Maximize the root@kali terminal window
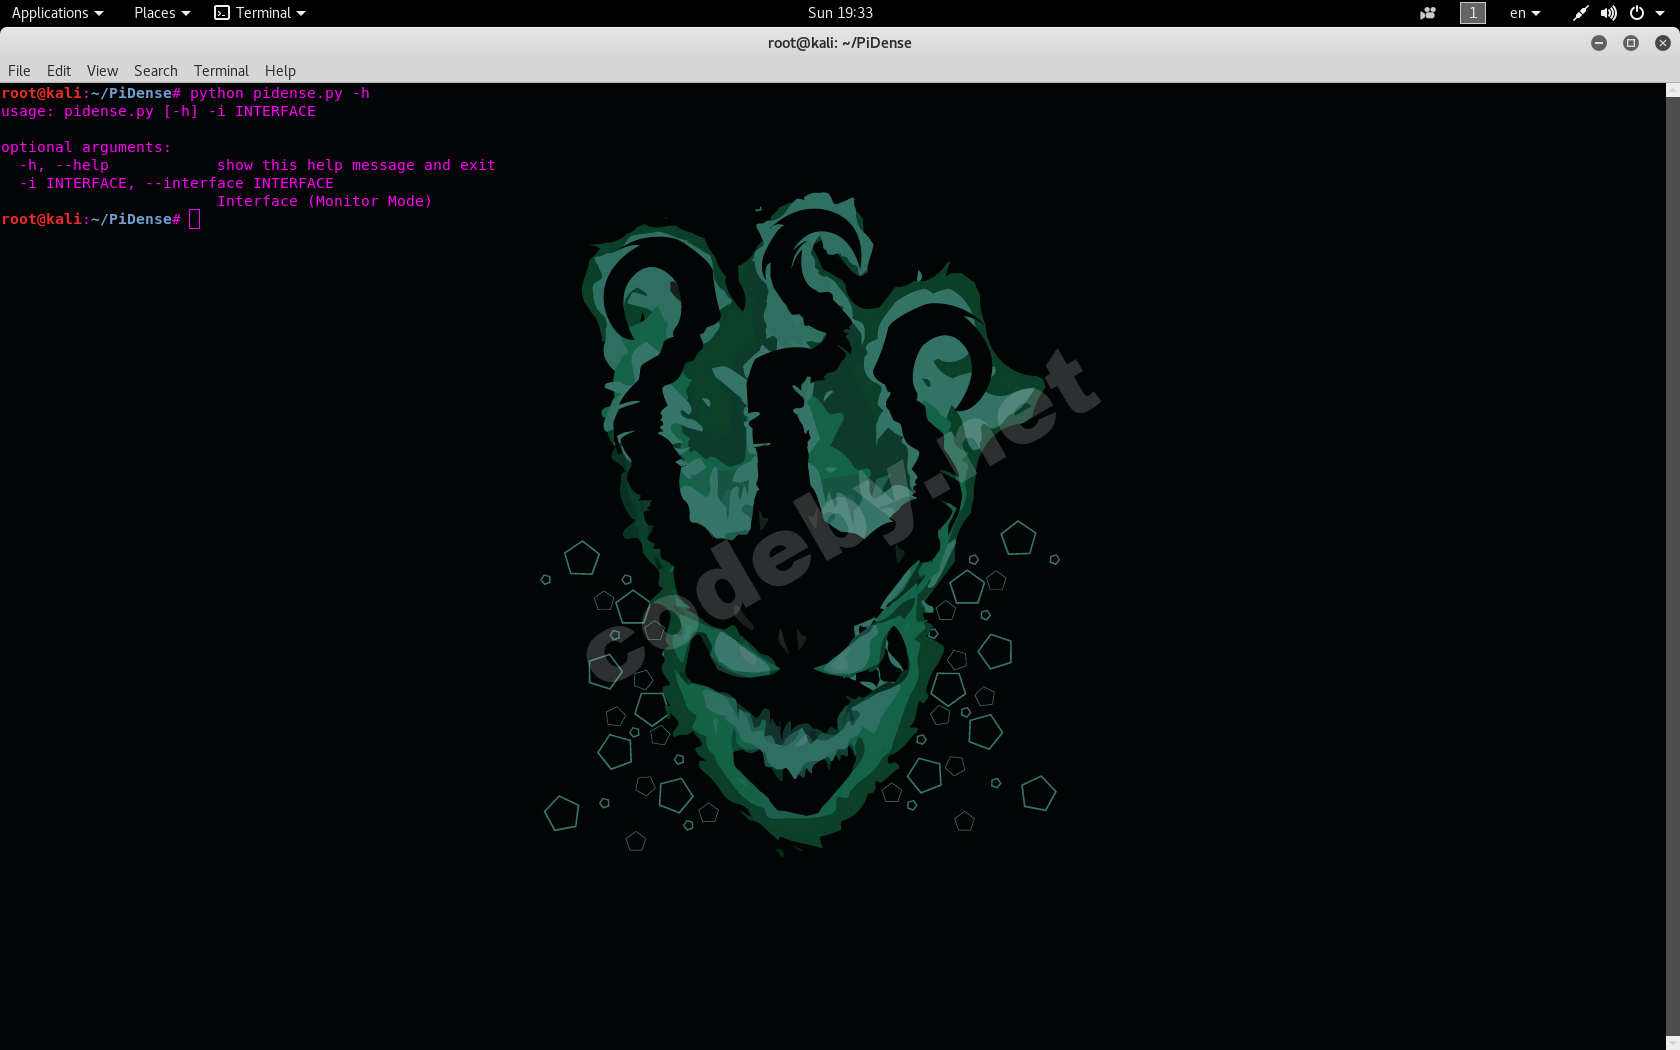 1631,43
